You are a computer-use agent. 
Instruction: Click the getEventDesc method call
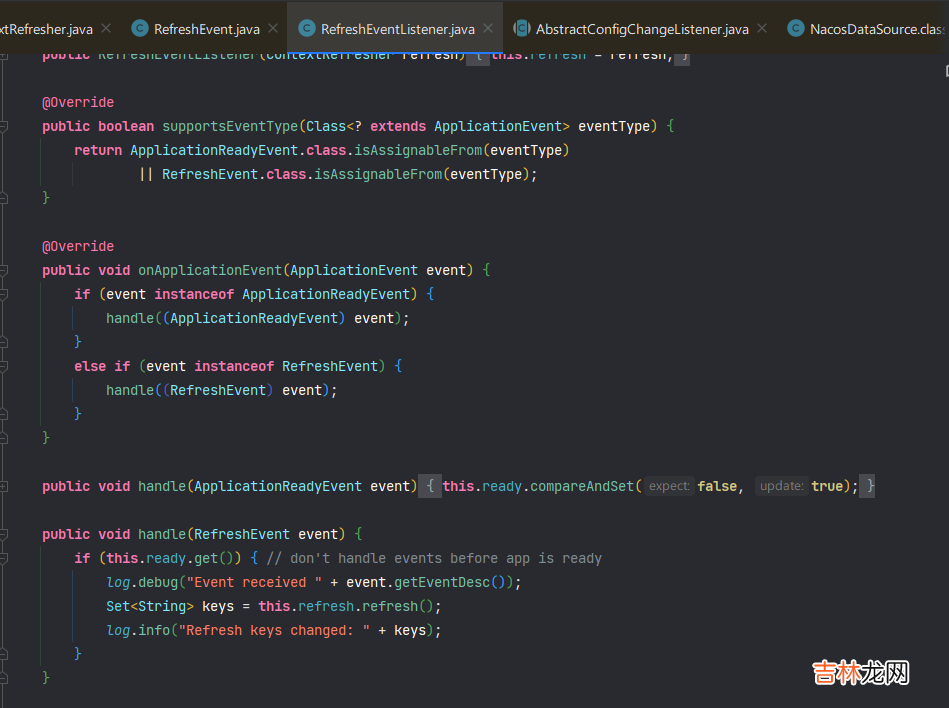point(455,582)
